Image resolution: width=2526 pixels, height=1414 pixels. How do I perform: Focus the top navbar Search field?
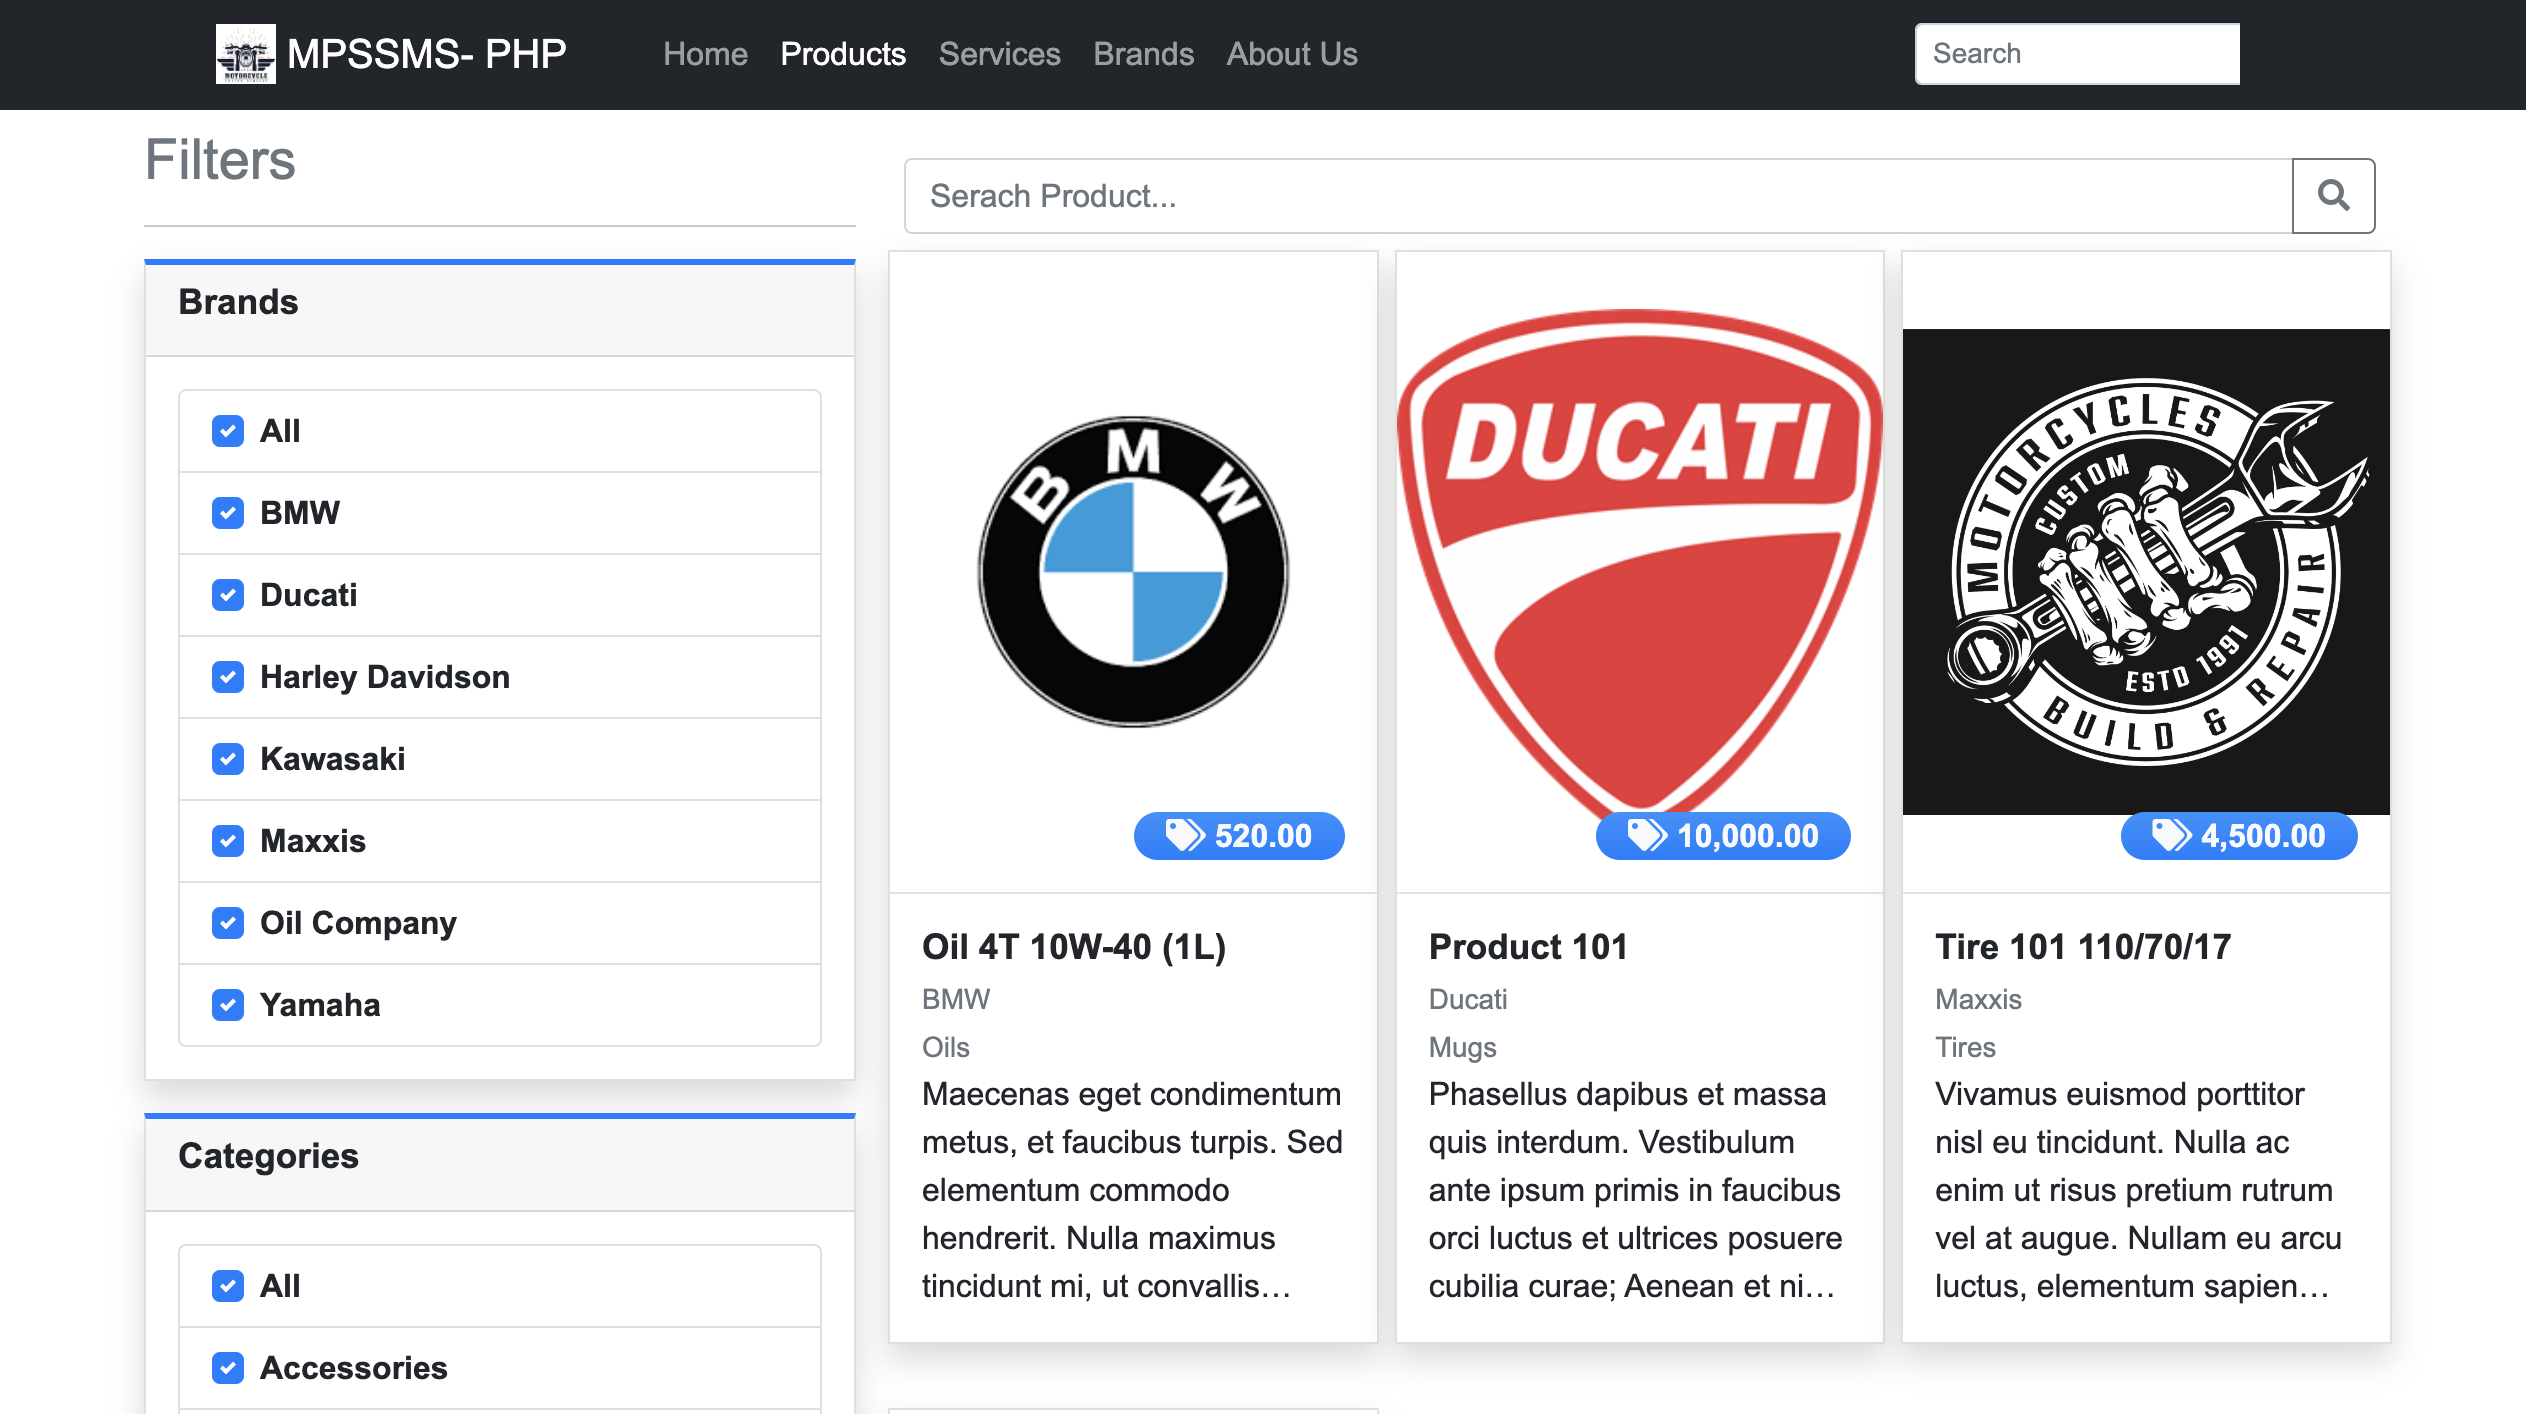tap(2077, 54)
